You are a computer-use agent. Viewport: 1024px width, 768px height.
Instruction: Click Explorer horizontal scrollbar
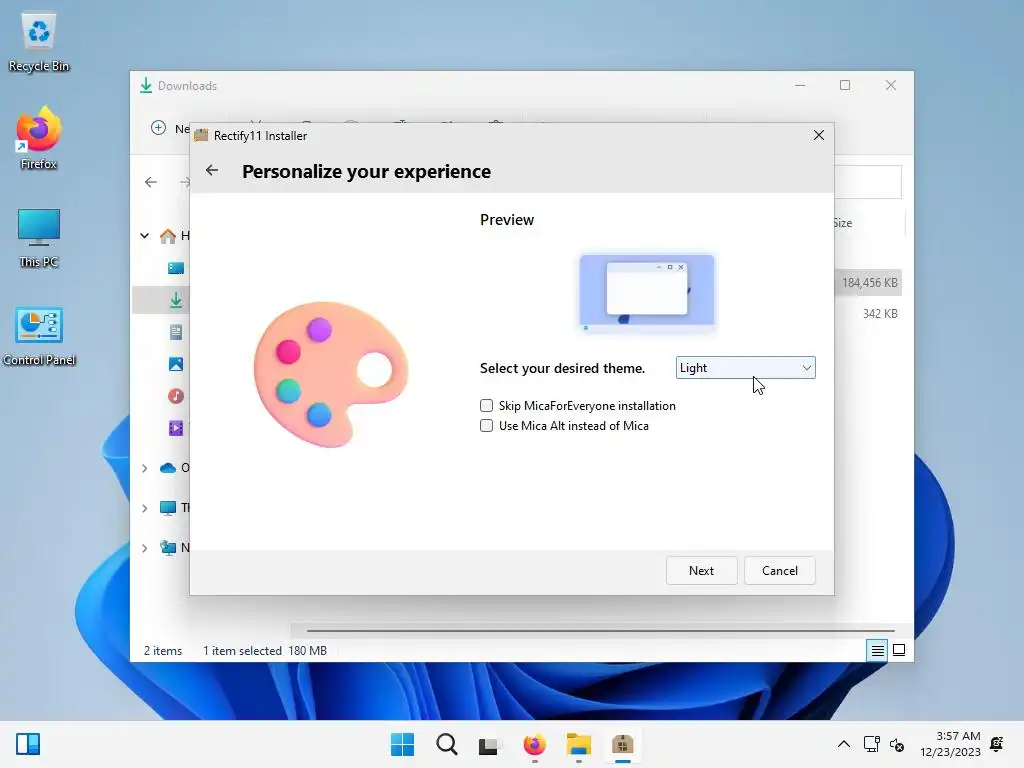[x=600, y=631]
